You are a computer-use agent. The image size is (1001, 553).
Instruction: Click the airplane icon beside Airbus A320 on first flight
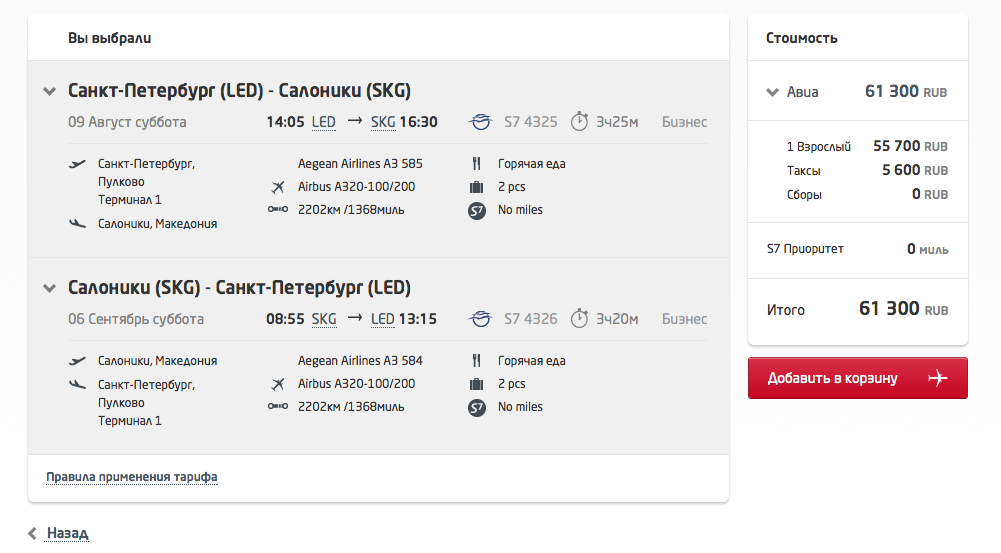(x=278, y=187)
